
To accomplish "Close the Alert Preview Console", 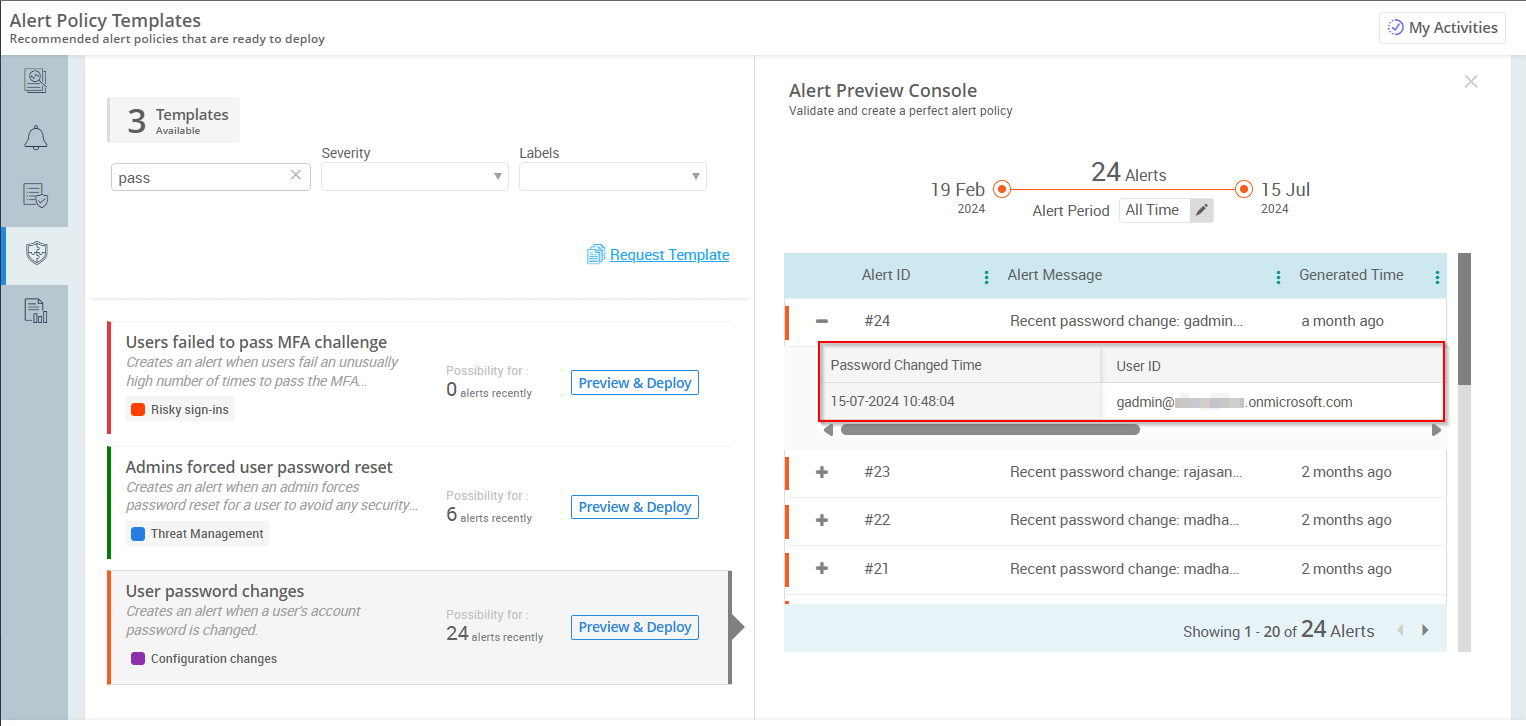I will pyautogui.click(x=1471, y=81).
